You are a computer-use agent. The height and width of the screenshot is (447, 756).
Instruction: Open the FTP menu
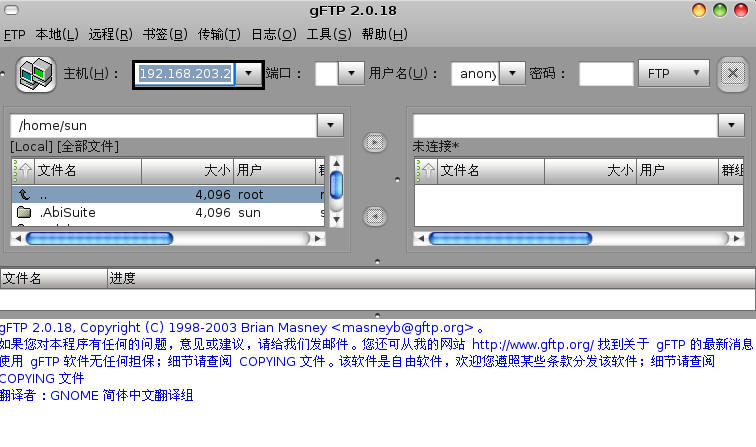tap(14, 35)
